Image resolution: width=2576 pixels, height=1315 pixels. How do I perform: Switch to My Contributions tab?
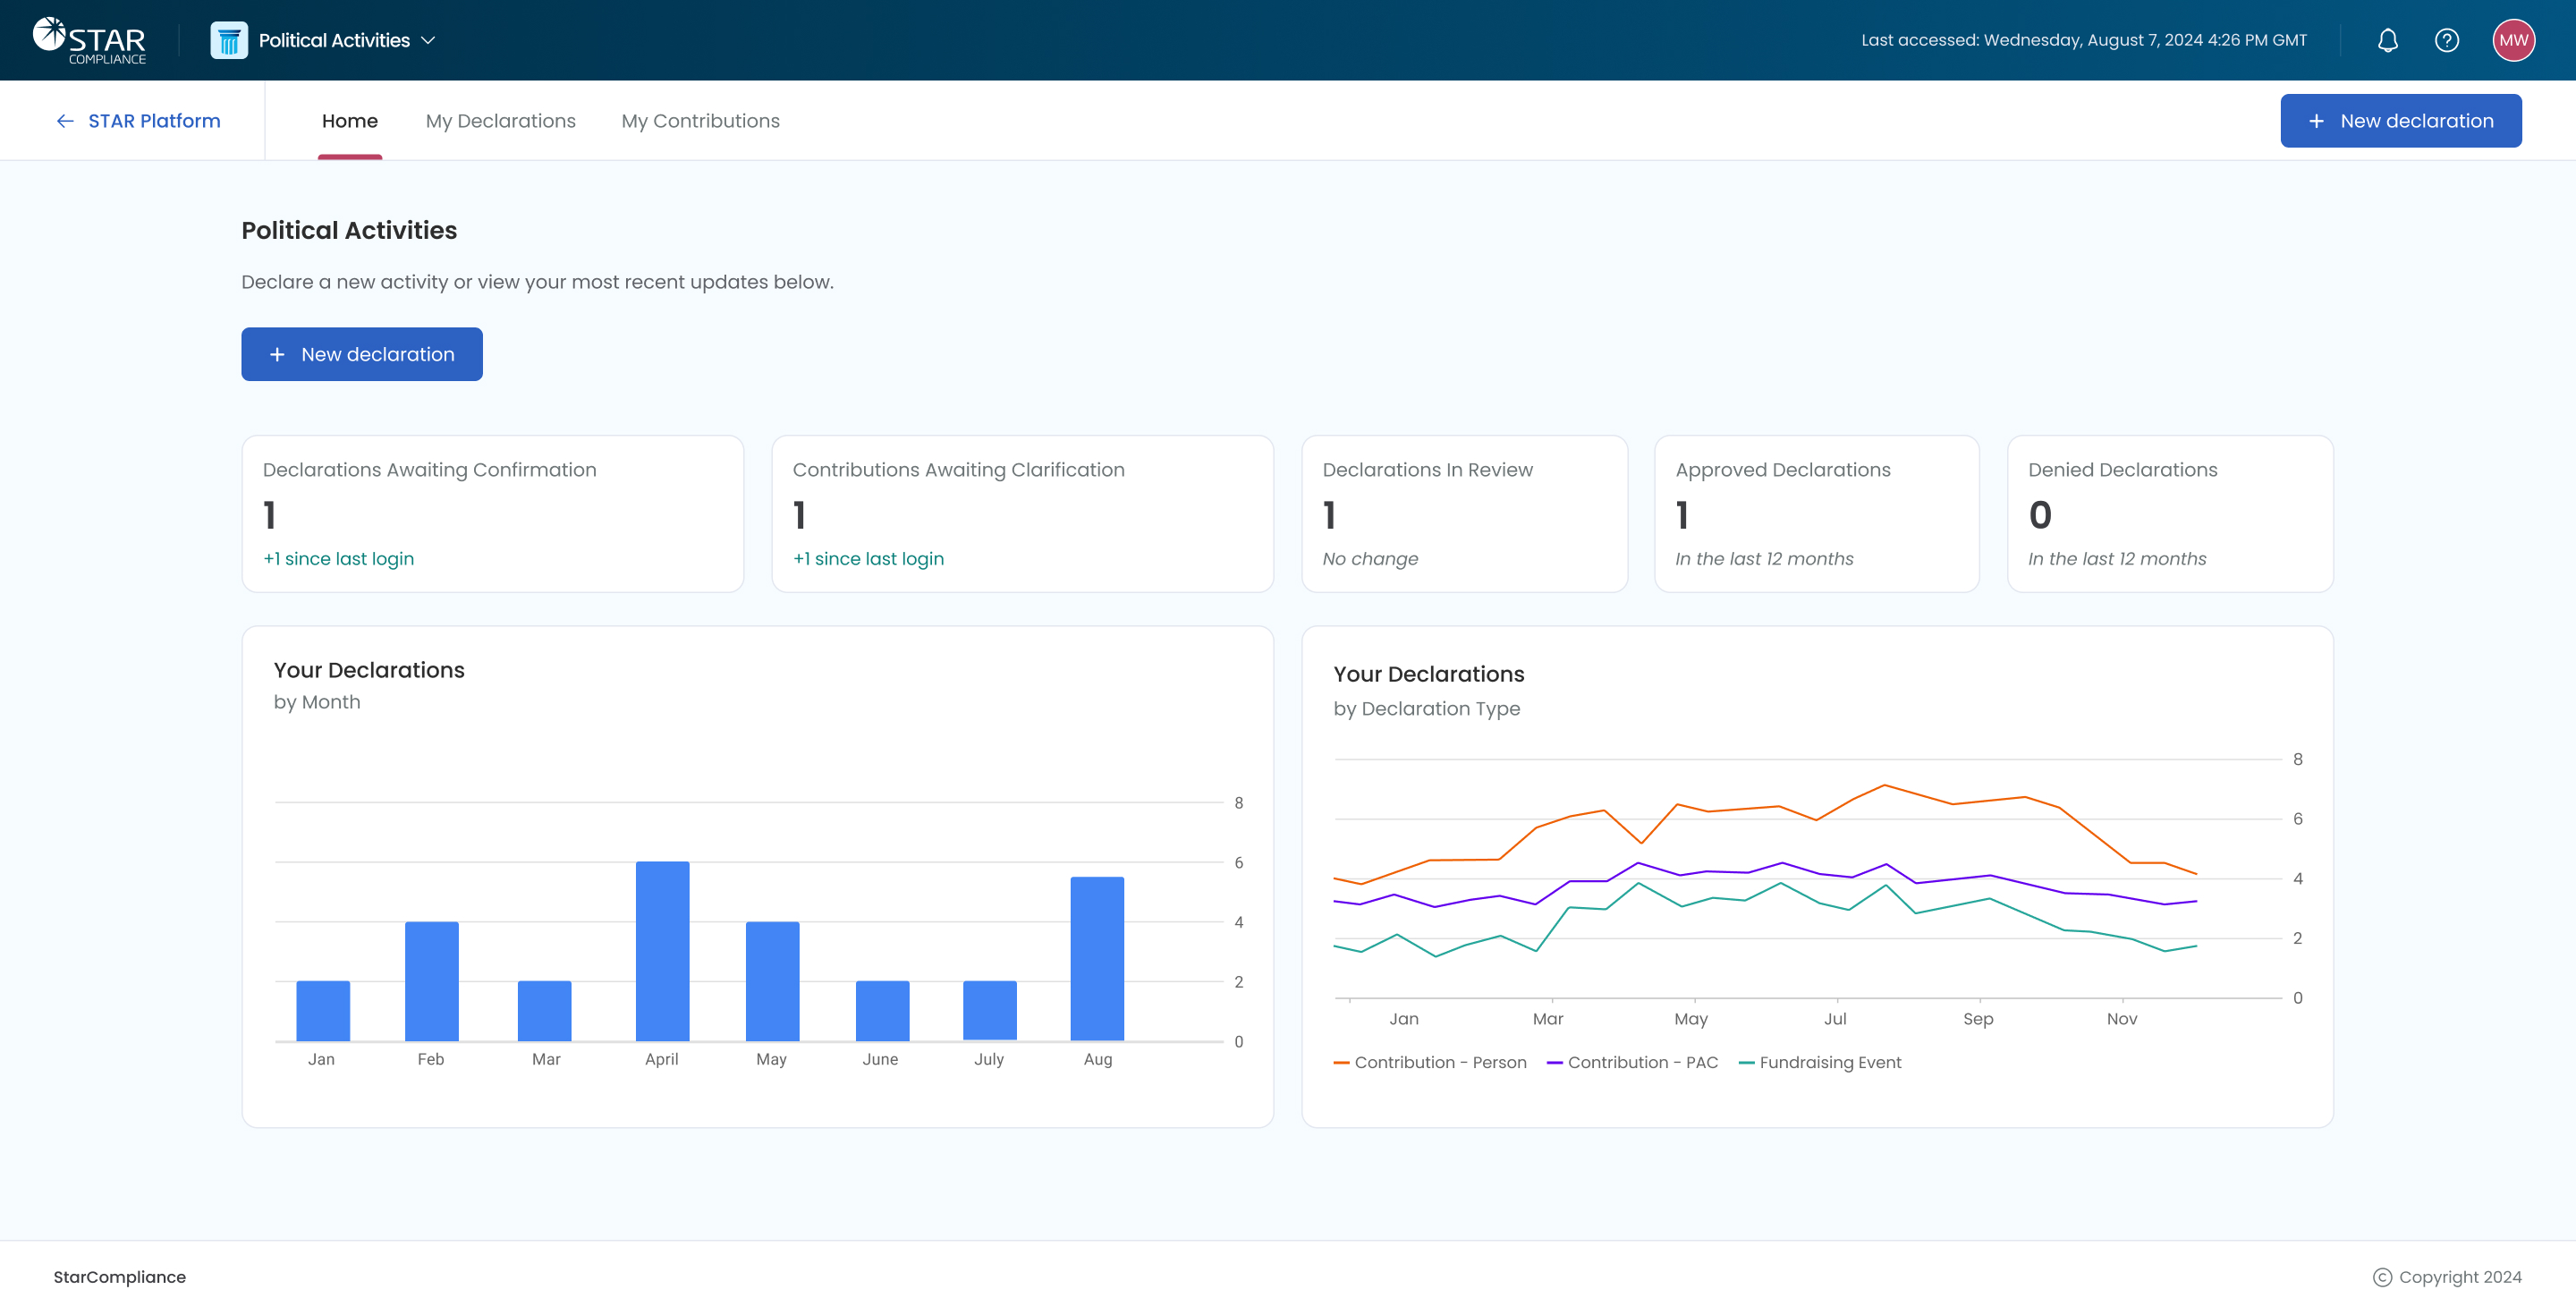[700, 121]
